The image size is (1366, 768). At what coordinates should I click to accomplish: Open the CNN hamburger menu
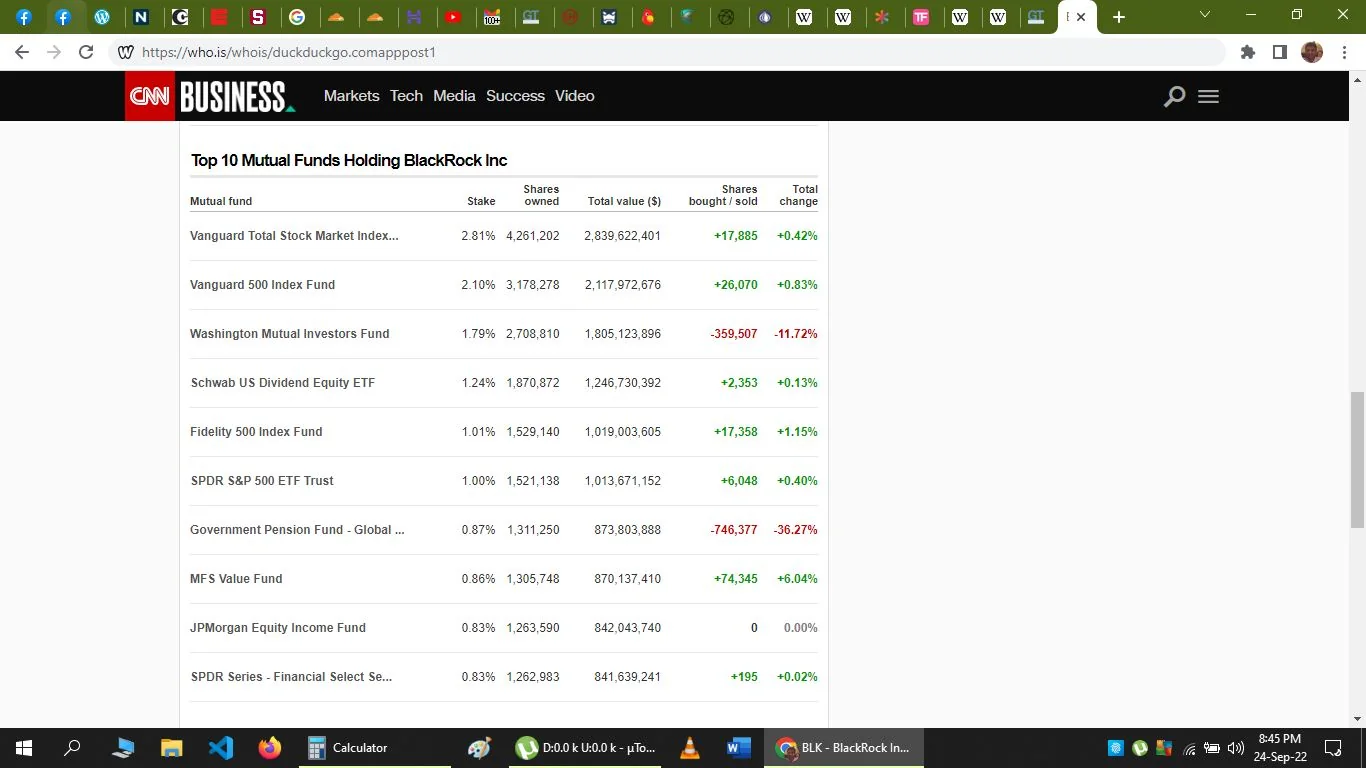[x=1208, y=96]
